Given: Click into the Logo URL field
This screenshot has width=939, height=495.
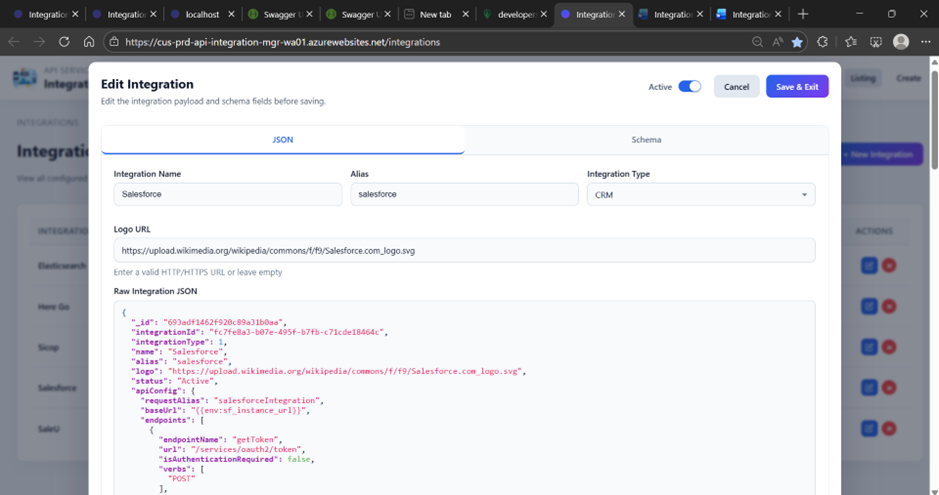Looking at the screenshot, I should (x=464, y=250).
